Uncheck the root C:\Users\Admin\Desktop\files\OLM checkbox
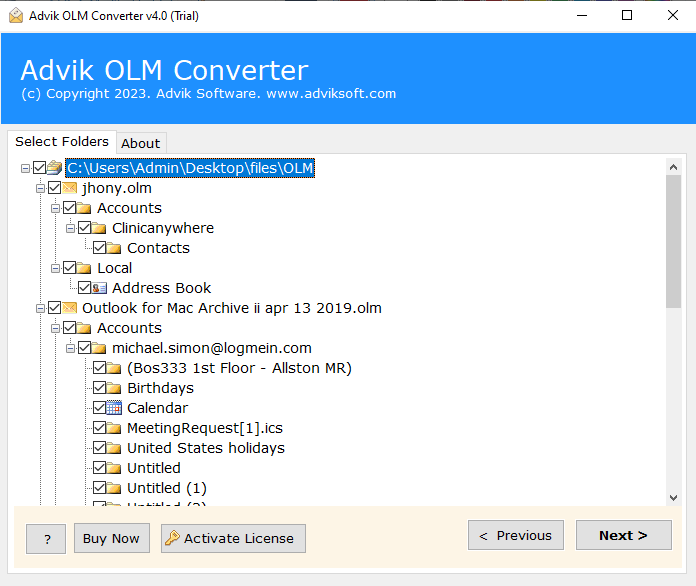 click(40, 168)
